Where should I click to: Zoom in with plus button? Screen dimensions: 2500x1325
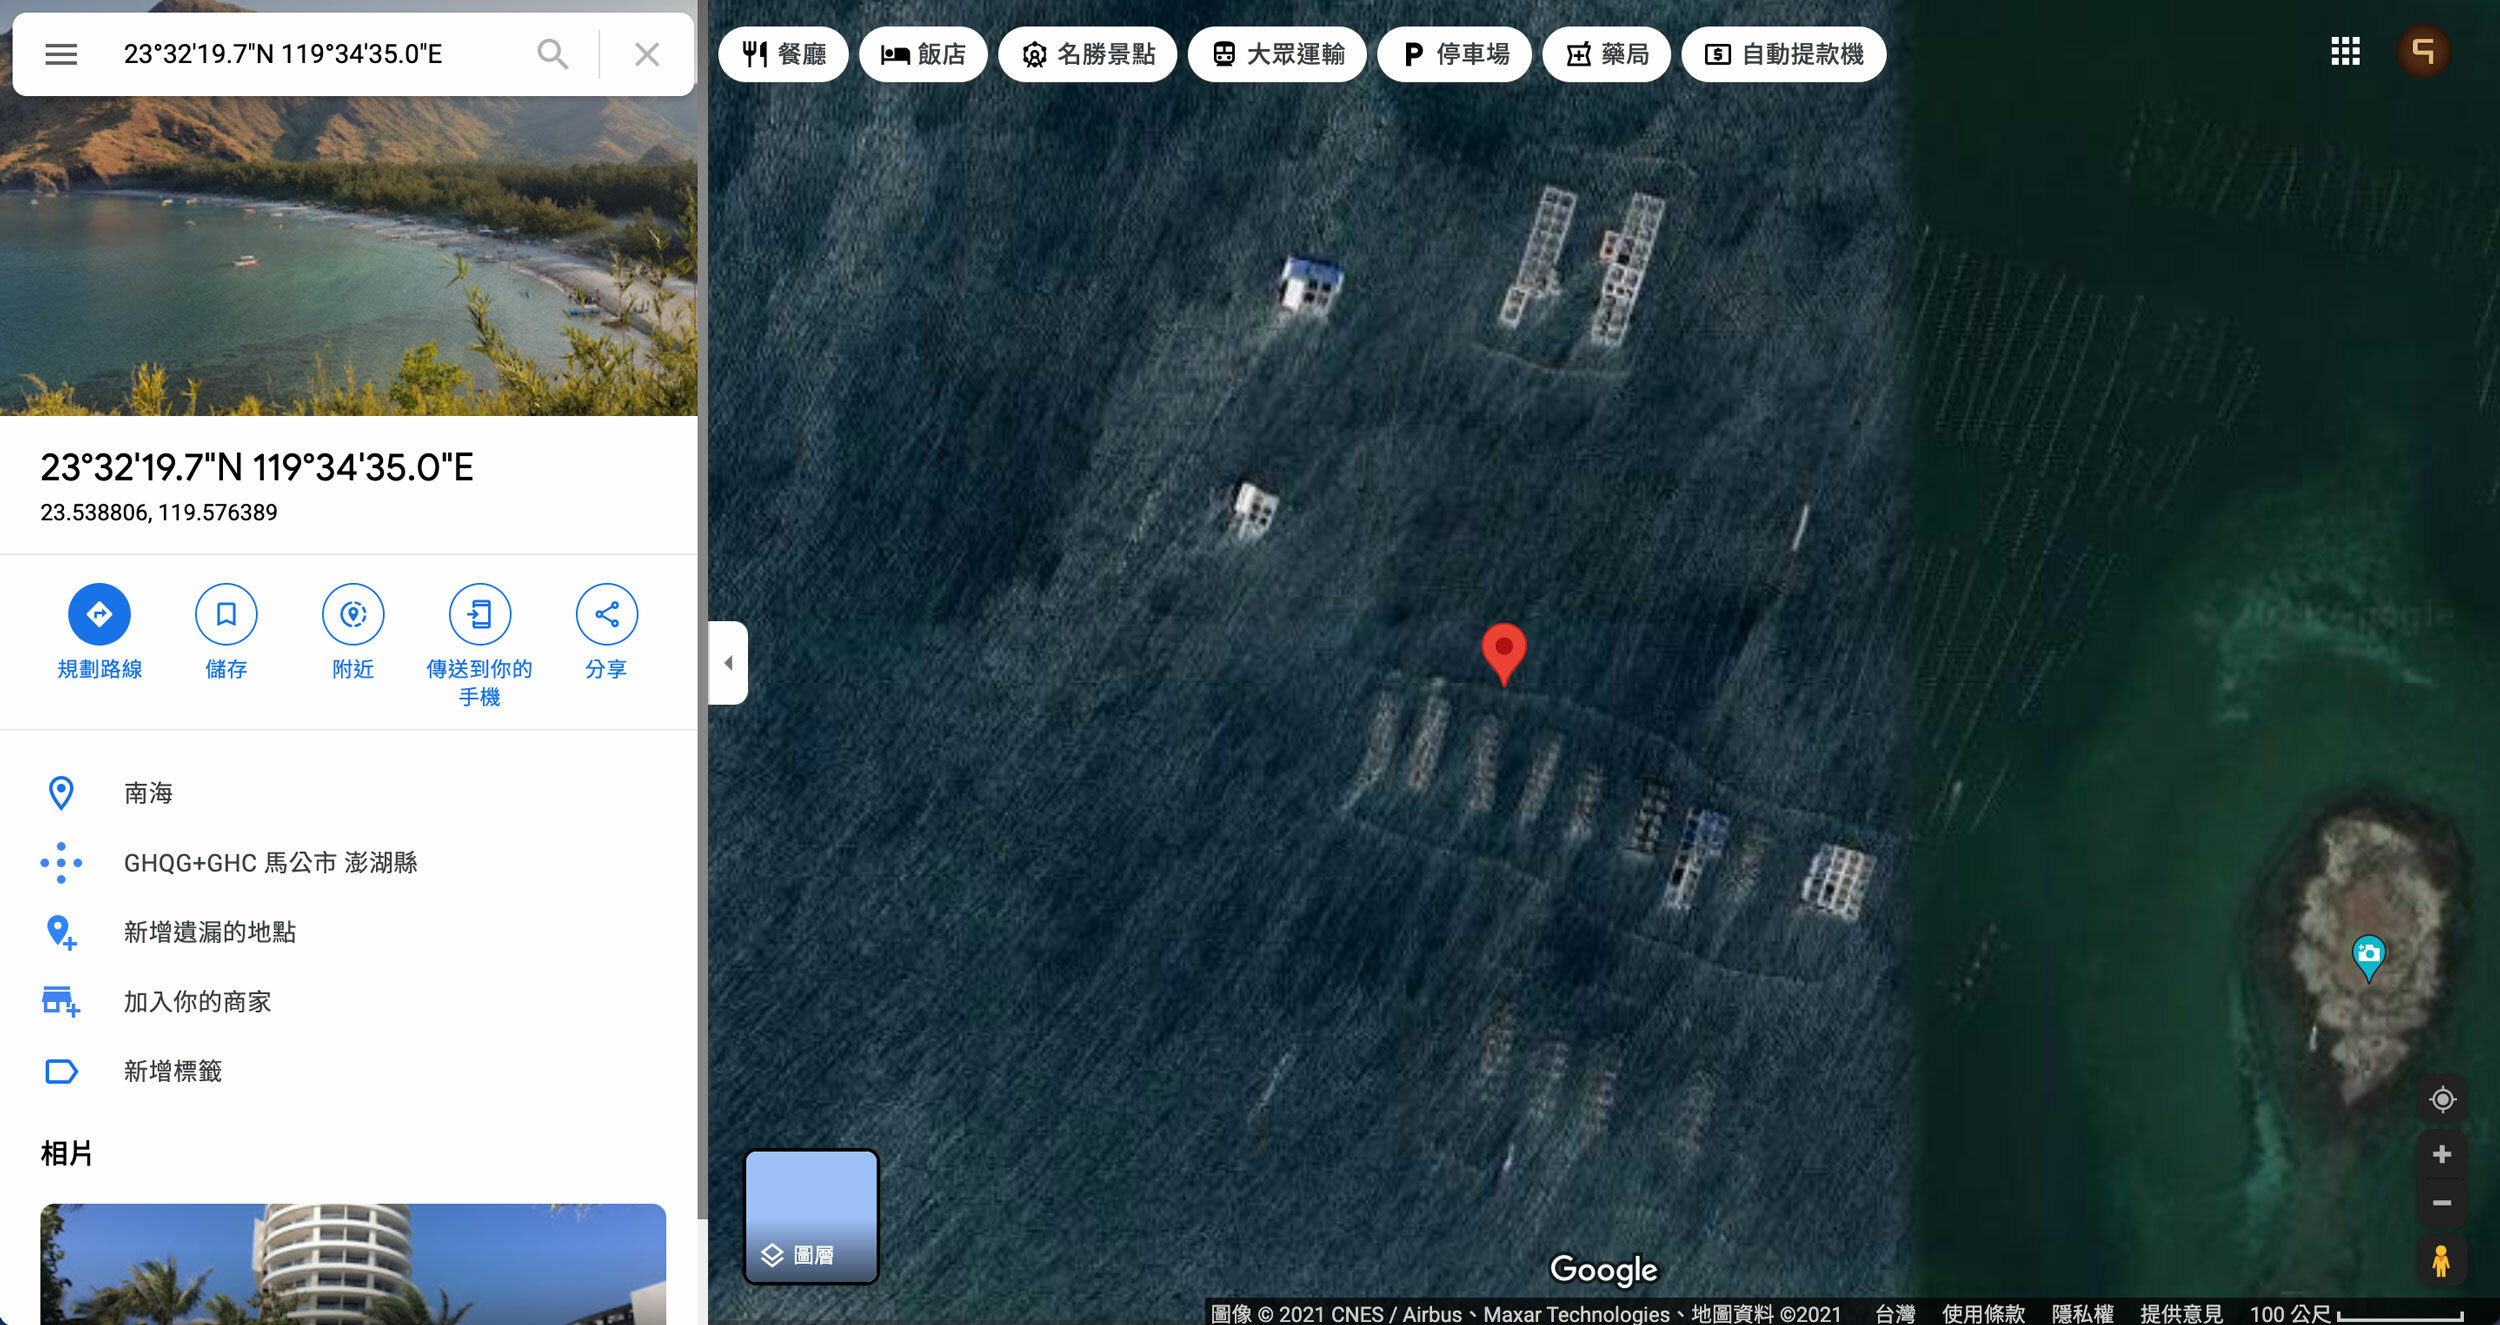(2442, 1154)
